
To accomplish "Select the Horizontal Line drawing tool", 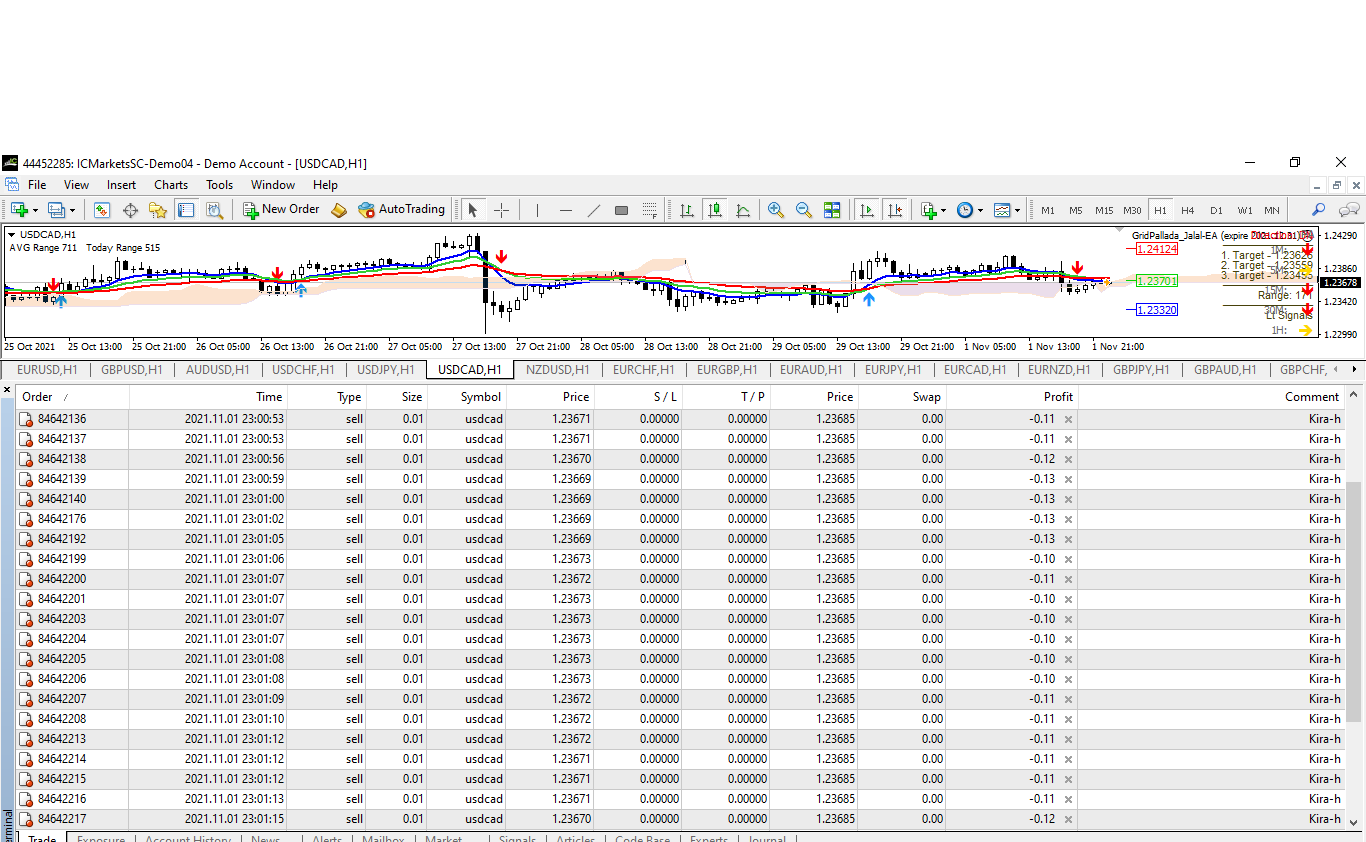I will (x=565, y=210).
